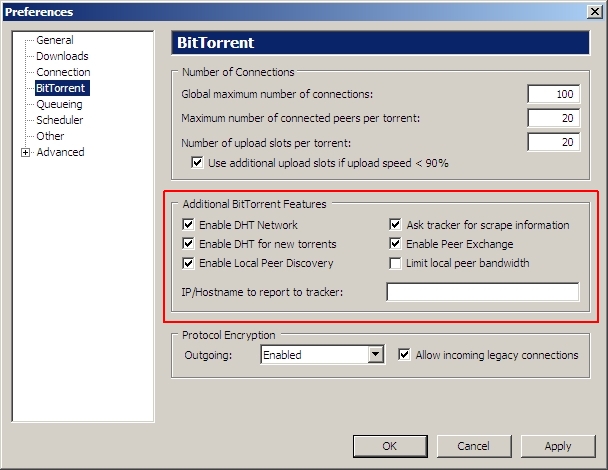Click the global maximum connections field
Viewport: 608px width, 470px height.
coord(553,94)
